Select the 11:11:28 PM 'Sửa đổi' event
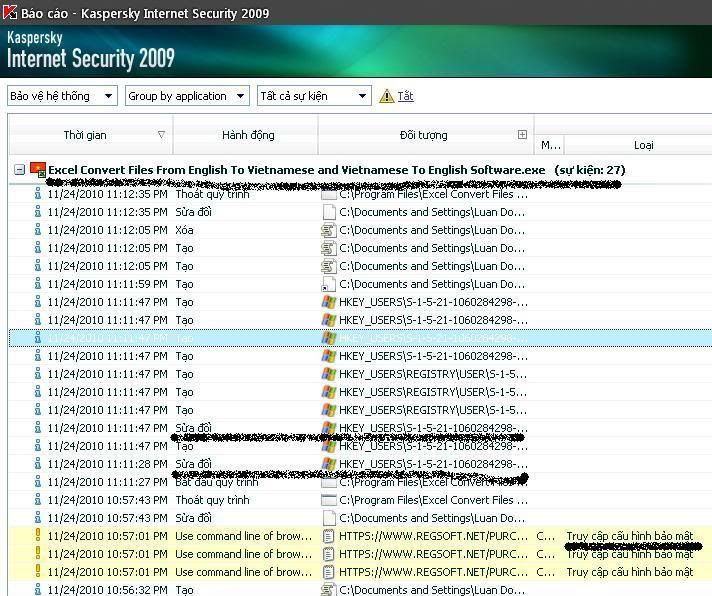 (x=360, y=464)
